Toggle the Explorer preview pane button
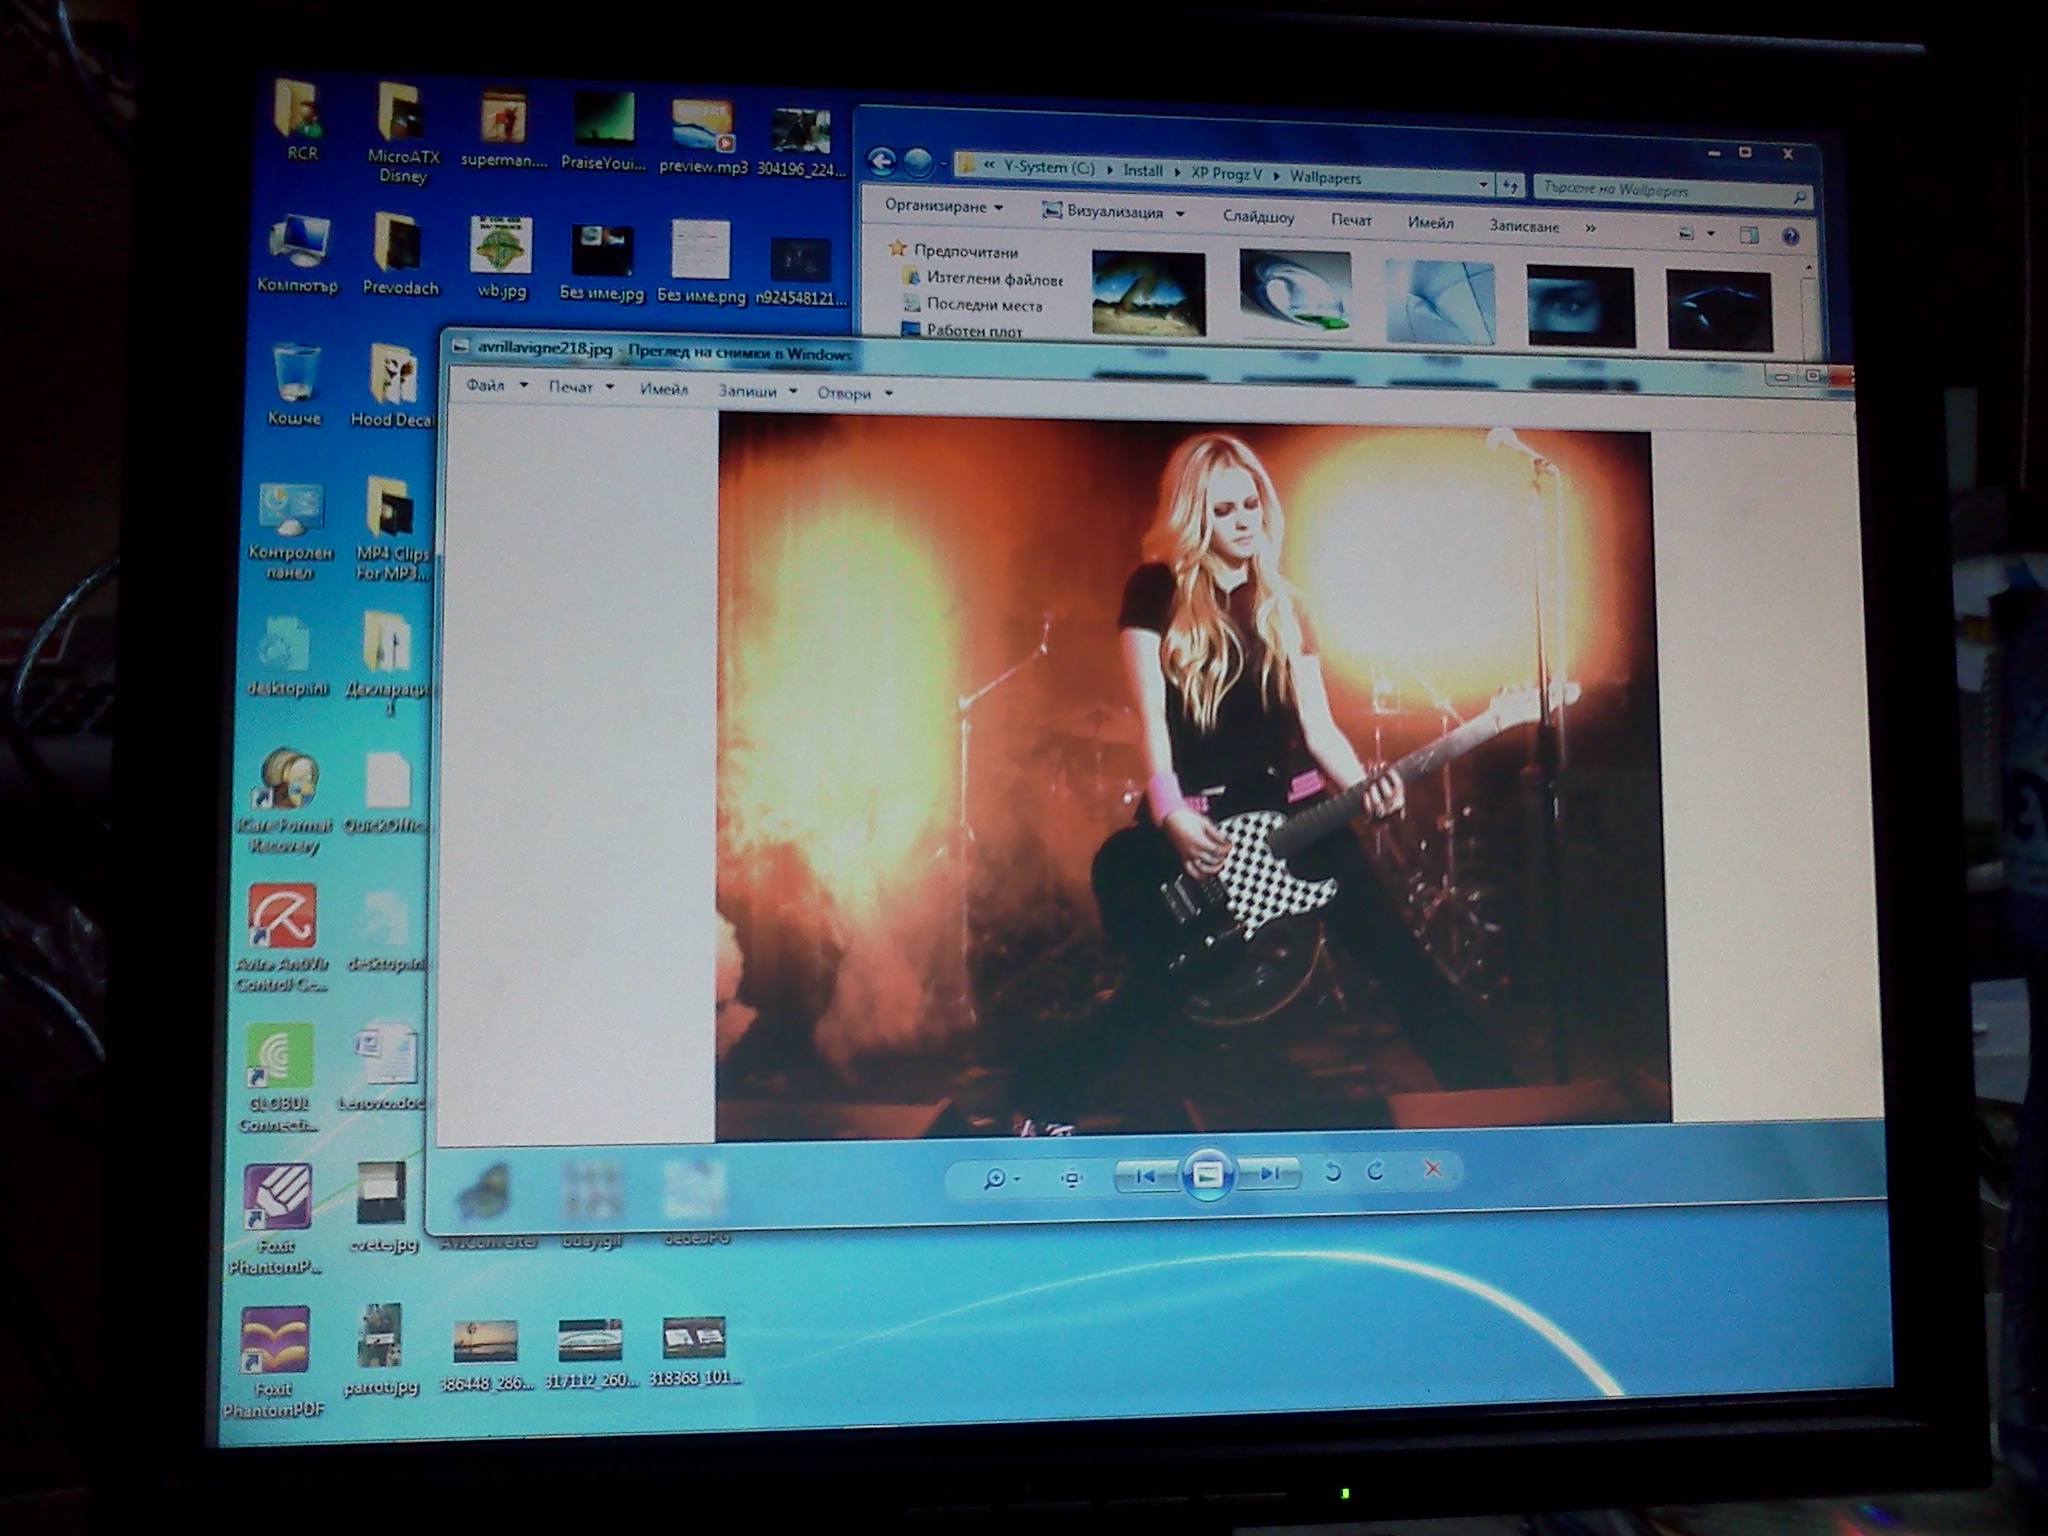Viewport: 2048px width, 1536px height. (x=1749, y=235)
